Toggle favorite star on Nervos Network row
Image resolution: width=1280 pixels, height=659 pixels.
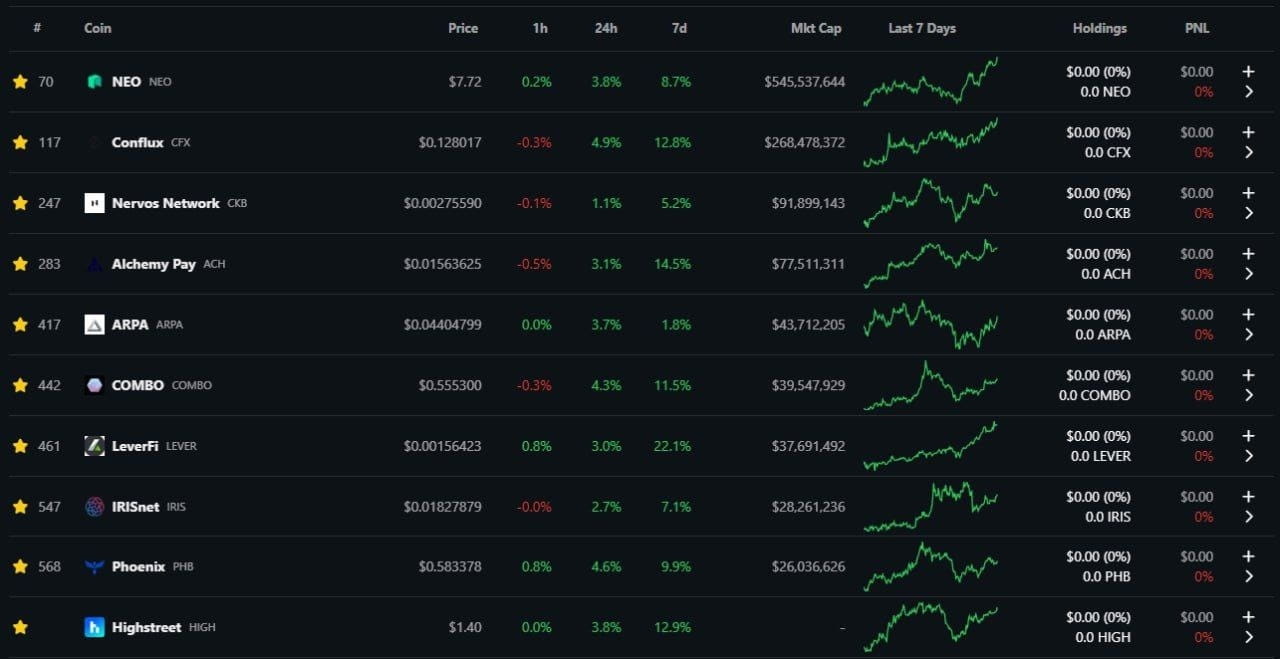[x=20, y=203]
